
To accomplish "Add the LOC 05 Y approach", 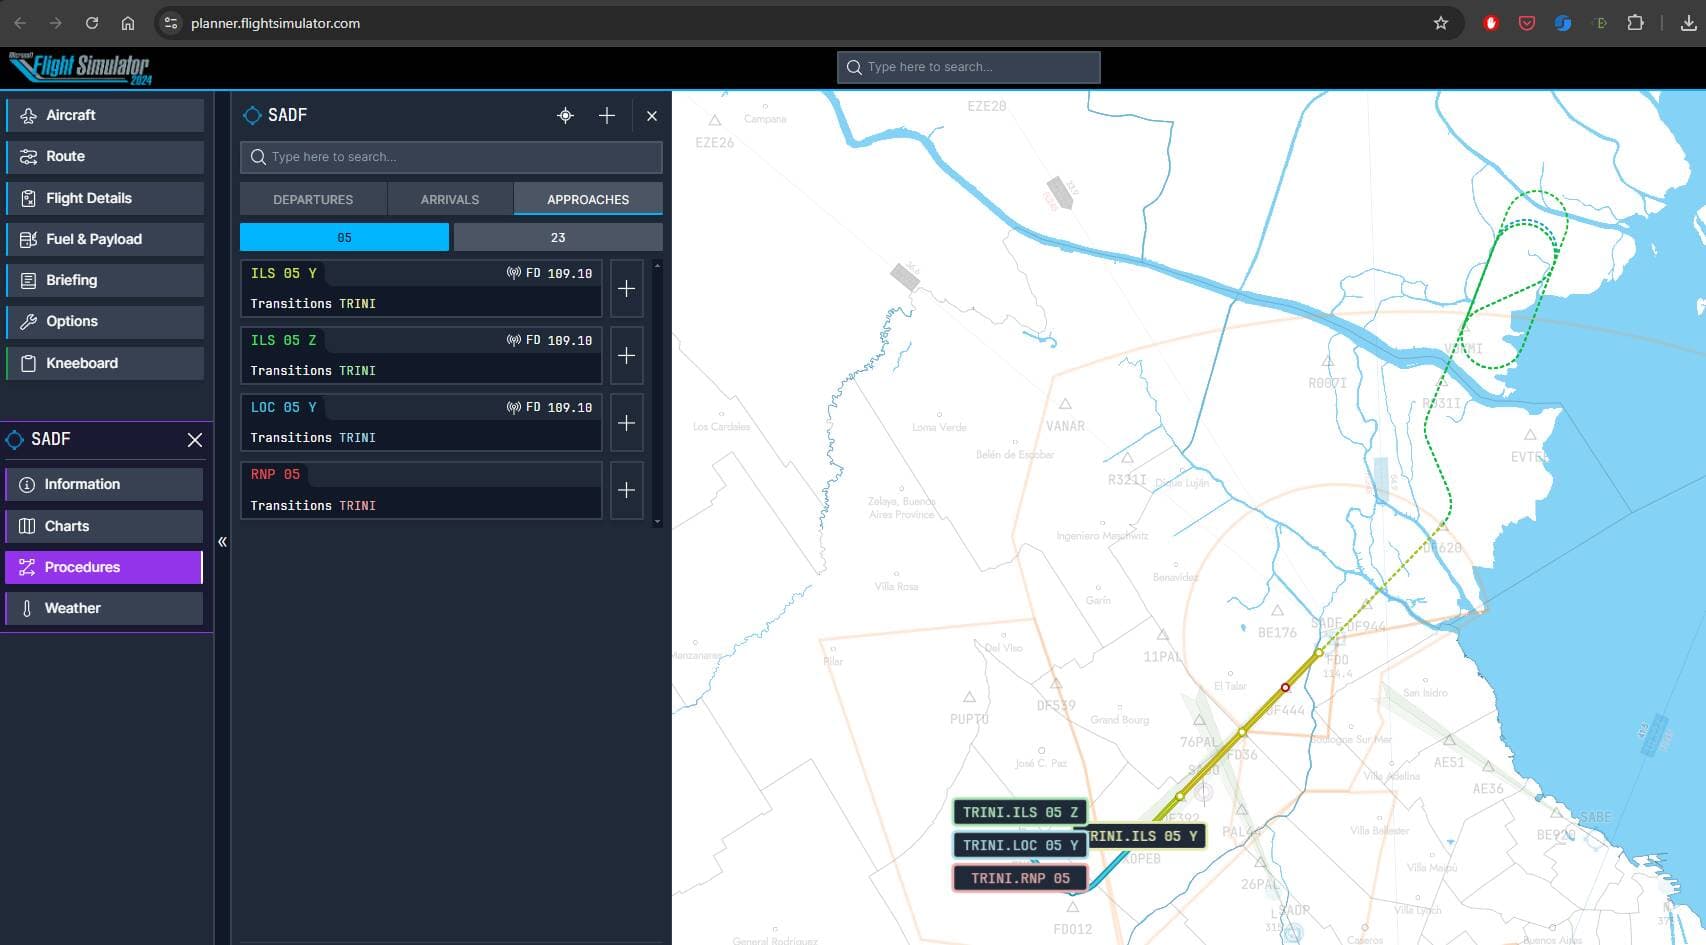I will (x=626, y=423).
